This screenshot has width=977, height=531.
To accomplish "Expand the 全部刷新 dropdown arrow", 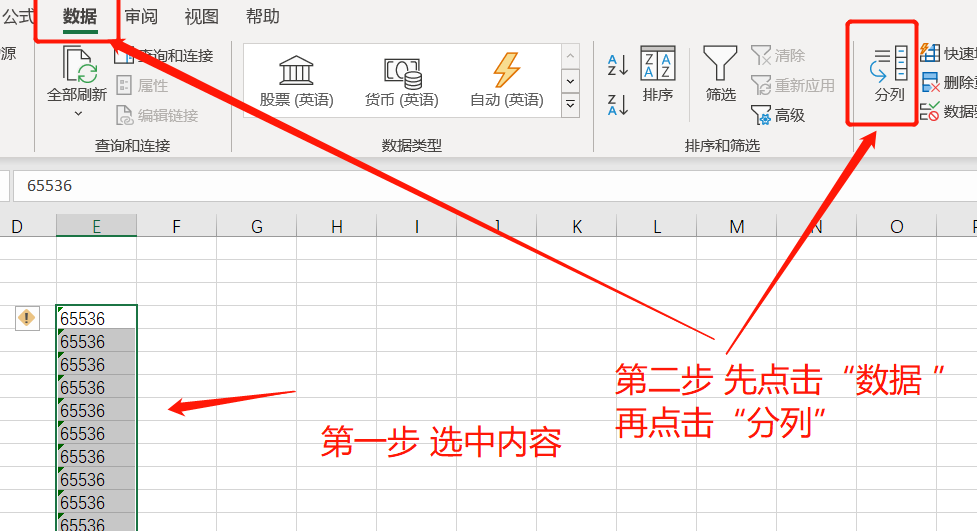I will tap(79, 113).
